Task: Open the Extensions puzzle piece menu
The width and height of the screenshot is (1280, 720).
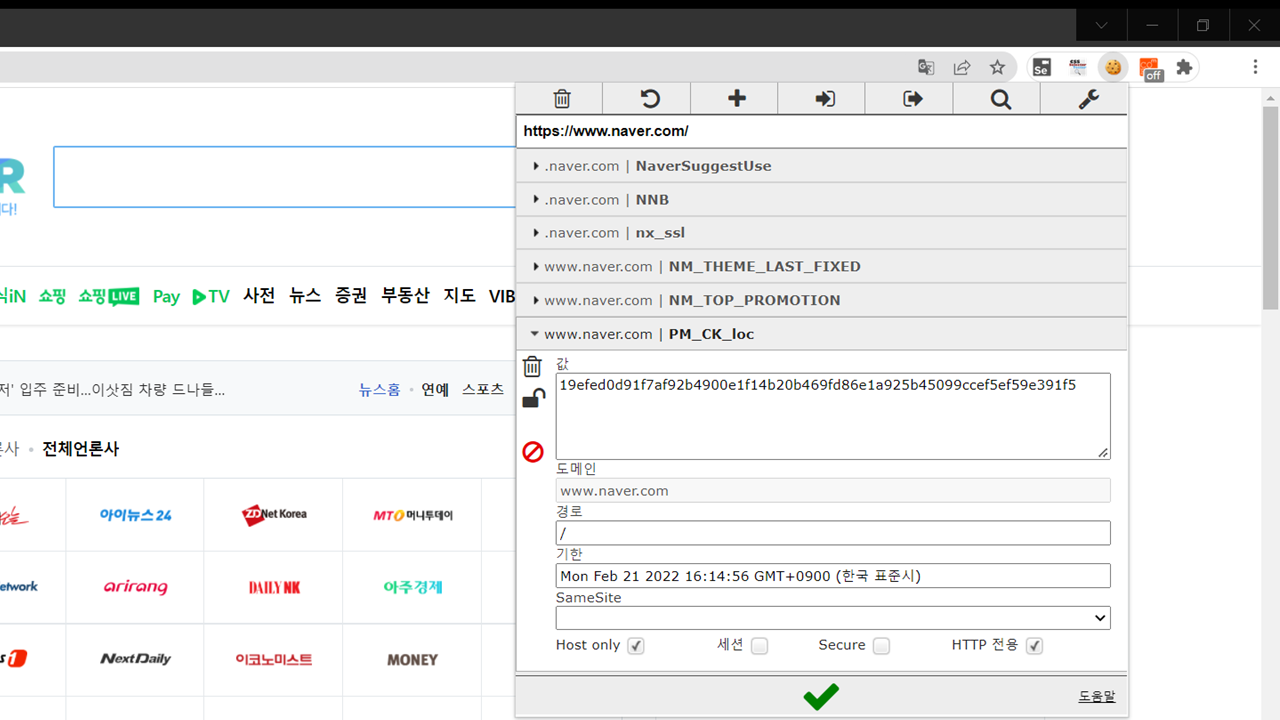Action: click(1185, 67)
